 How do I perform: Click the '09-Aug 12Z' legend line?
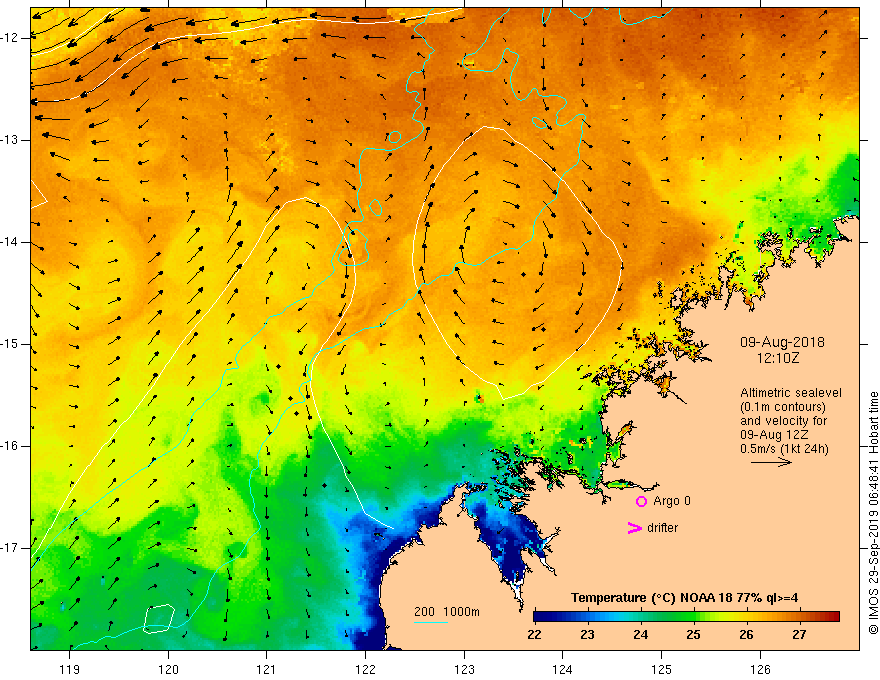tap(775, 435)
